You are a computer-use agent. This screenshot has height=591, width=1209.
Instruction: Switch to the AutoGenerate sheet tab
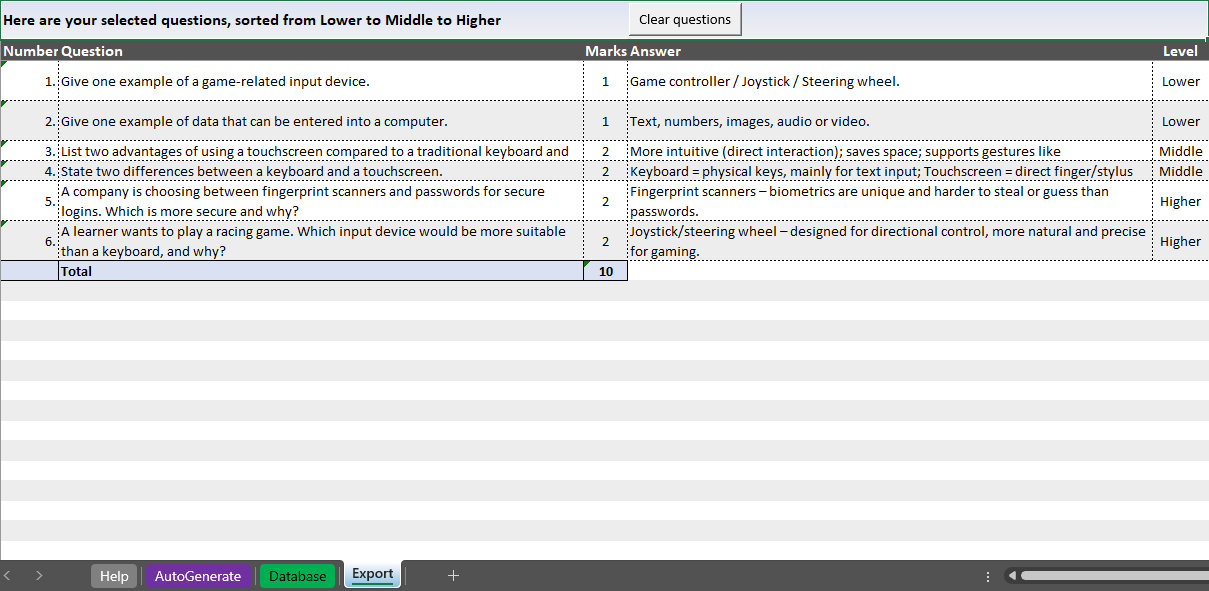pos(198,576)
